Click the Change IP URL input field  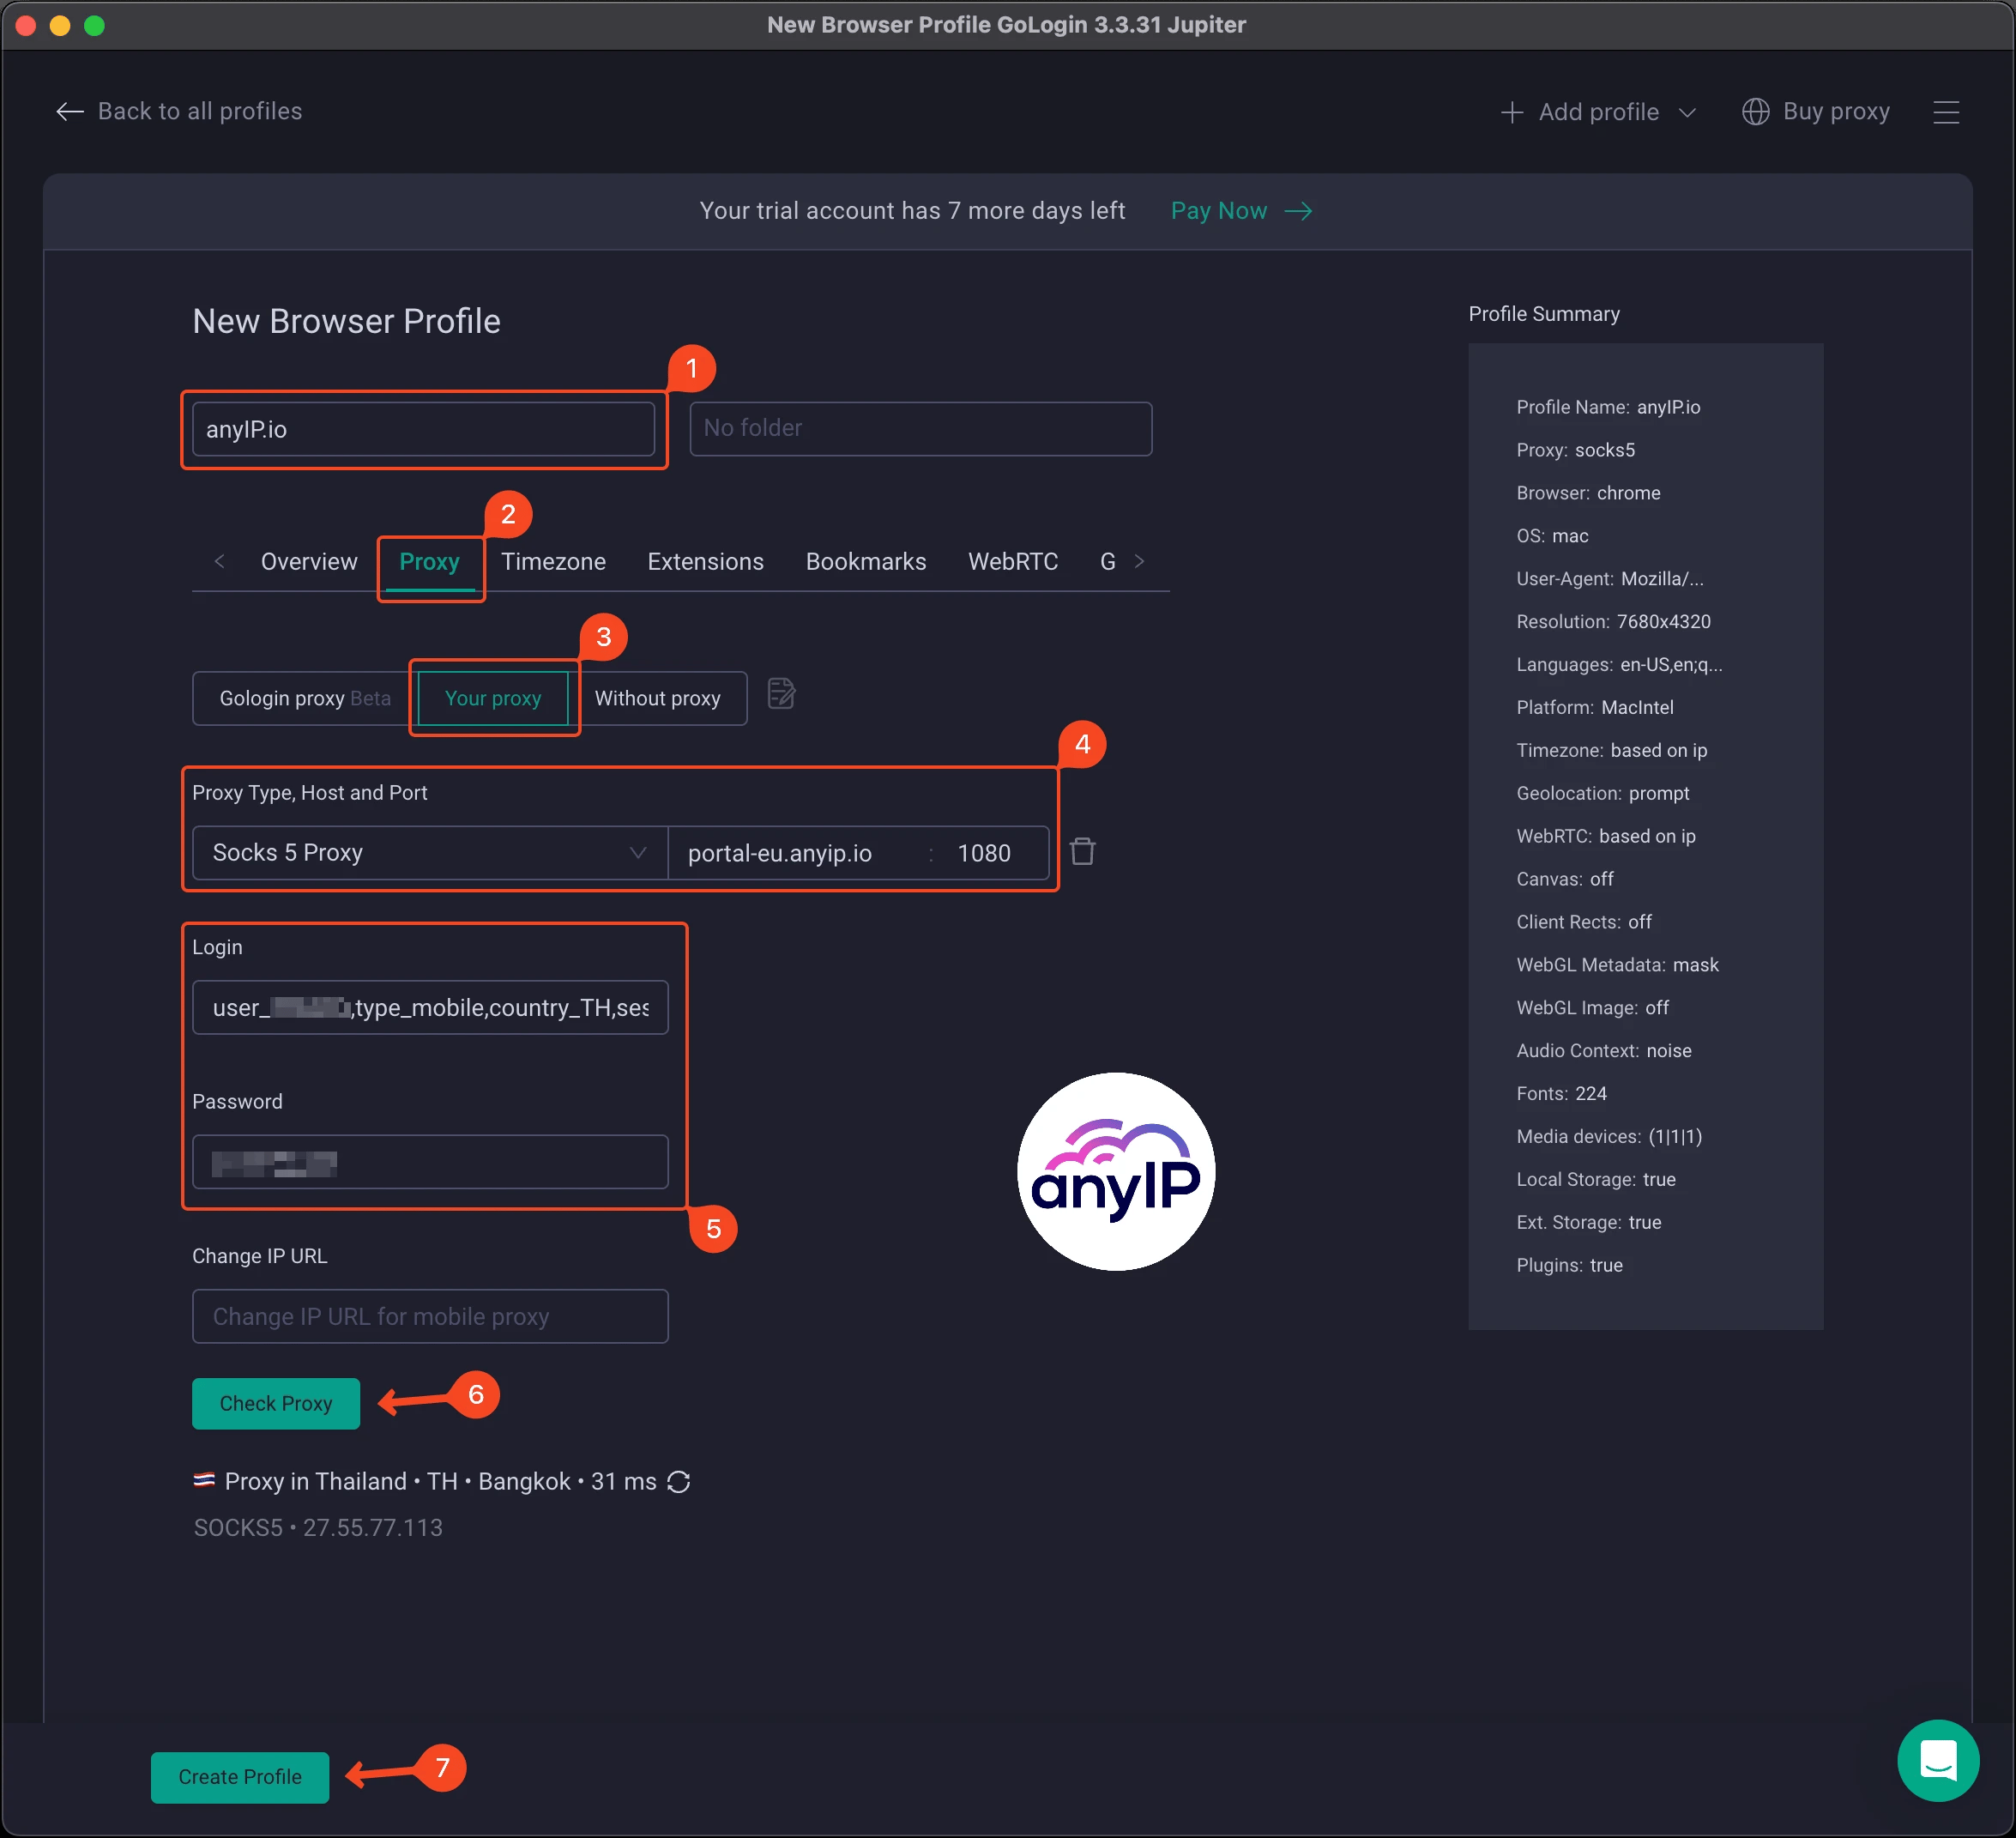tap(430, 1316)
